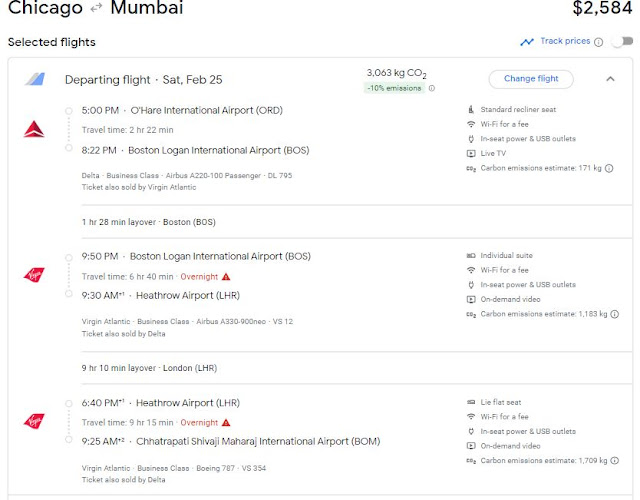Screen dimensions: 640x500
Task: Collapse the Departing flight details chevron
Action: (610, 79)
